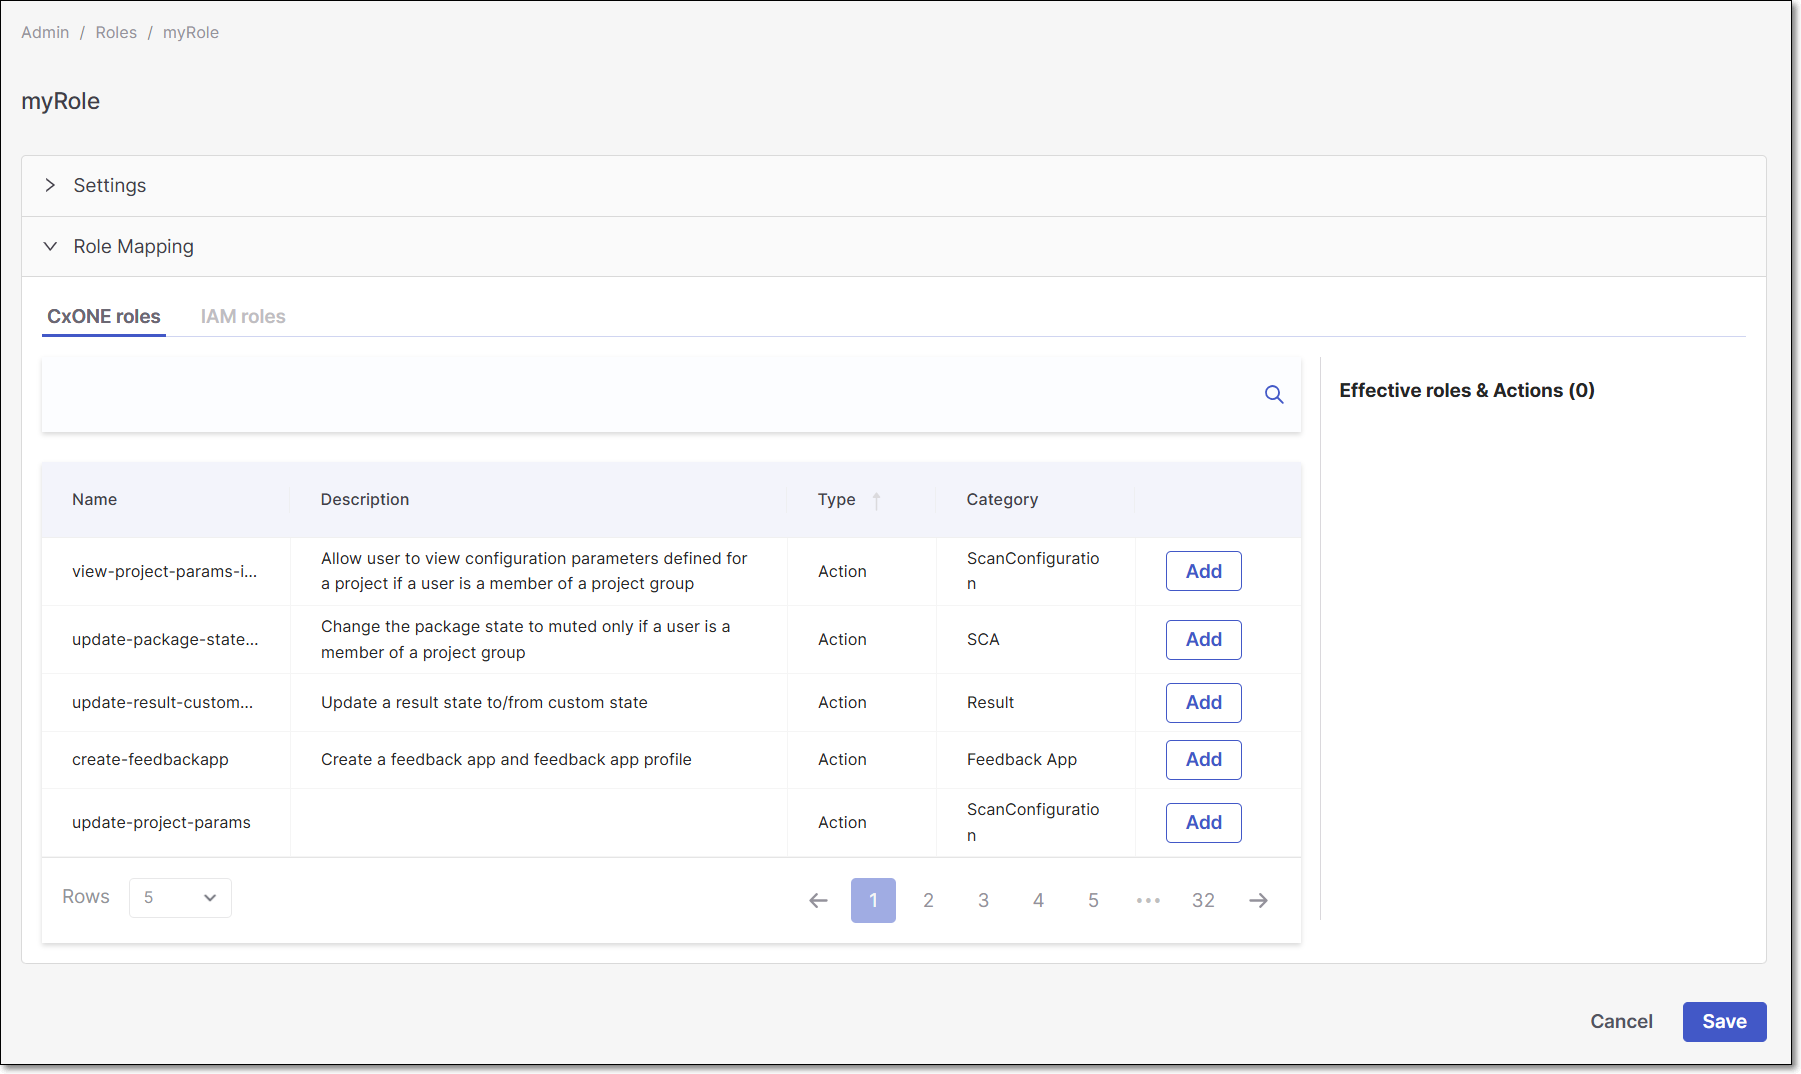The height and width of the screenshot is (1074, 1801).
Task: Cancel editing the role
Action: [1621, 1022]
